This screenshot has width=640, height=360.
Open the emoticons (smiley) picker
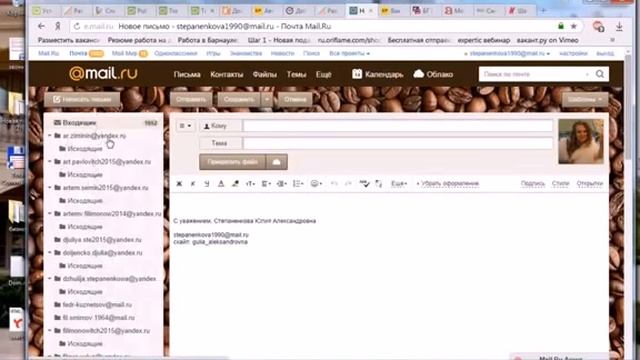[316, 184]
